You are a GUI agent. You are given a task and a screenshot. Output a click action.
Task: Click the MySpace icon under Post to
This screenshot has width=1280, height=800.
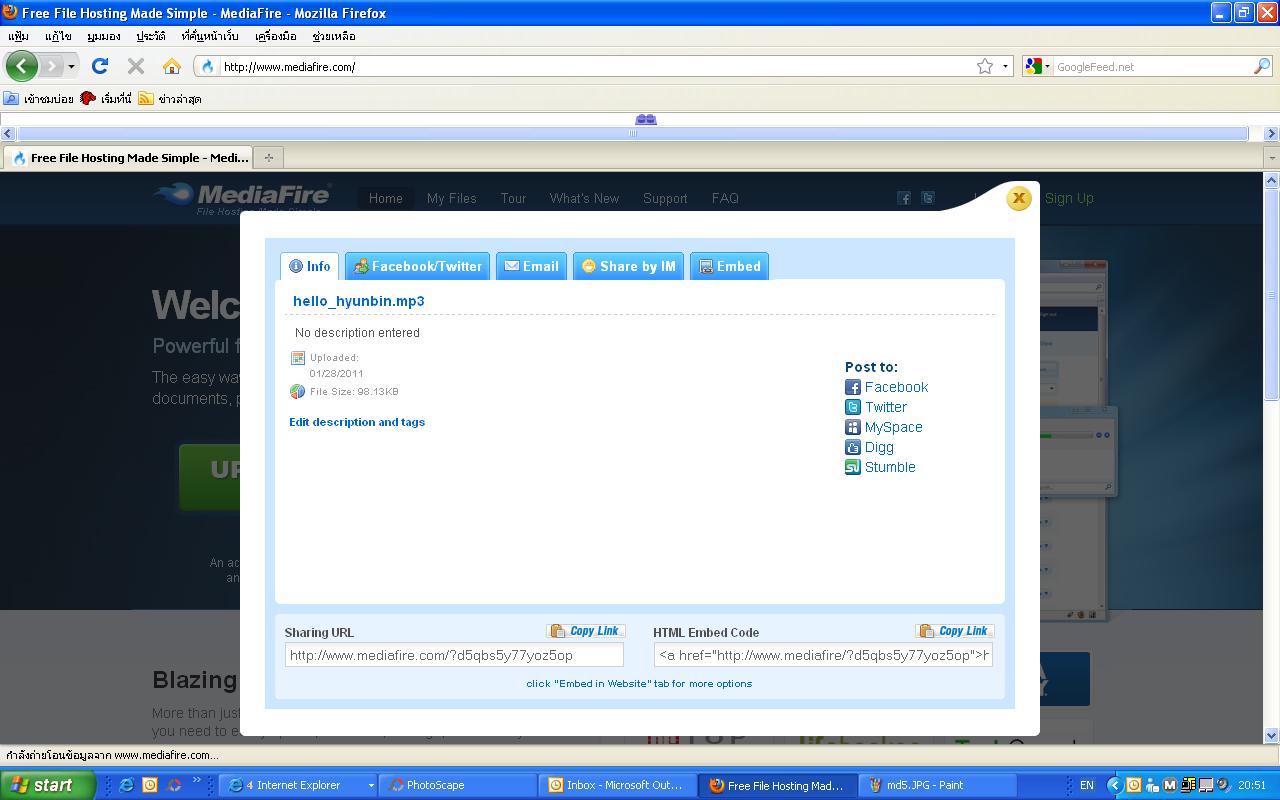[853, 427]
